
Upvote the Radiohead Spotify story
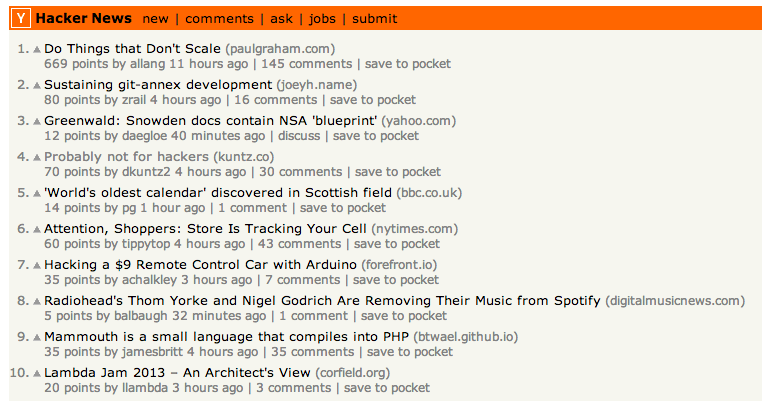37,301
